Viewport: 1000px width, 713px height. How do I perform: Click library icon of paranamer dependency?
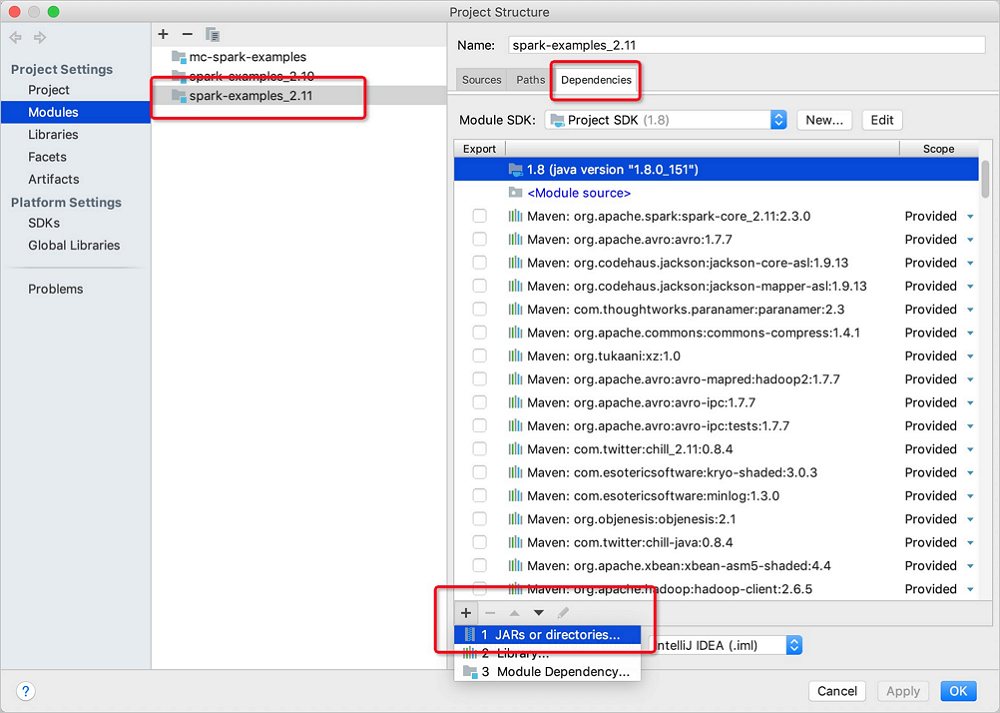pos(515,309)
